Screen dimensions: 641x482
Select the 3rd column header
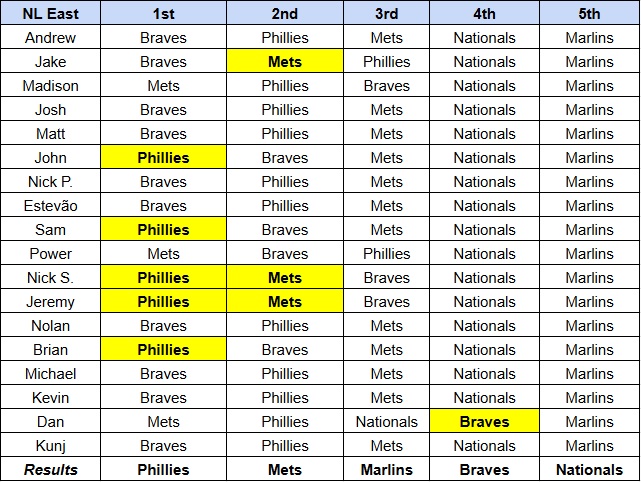386,14
